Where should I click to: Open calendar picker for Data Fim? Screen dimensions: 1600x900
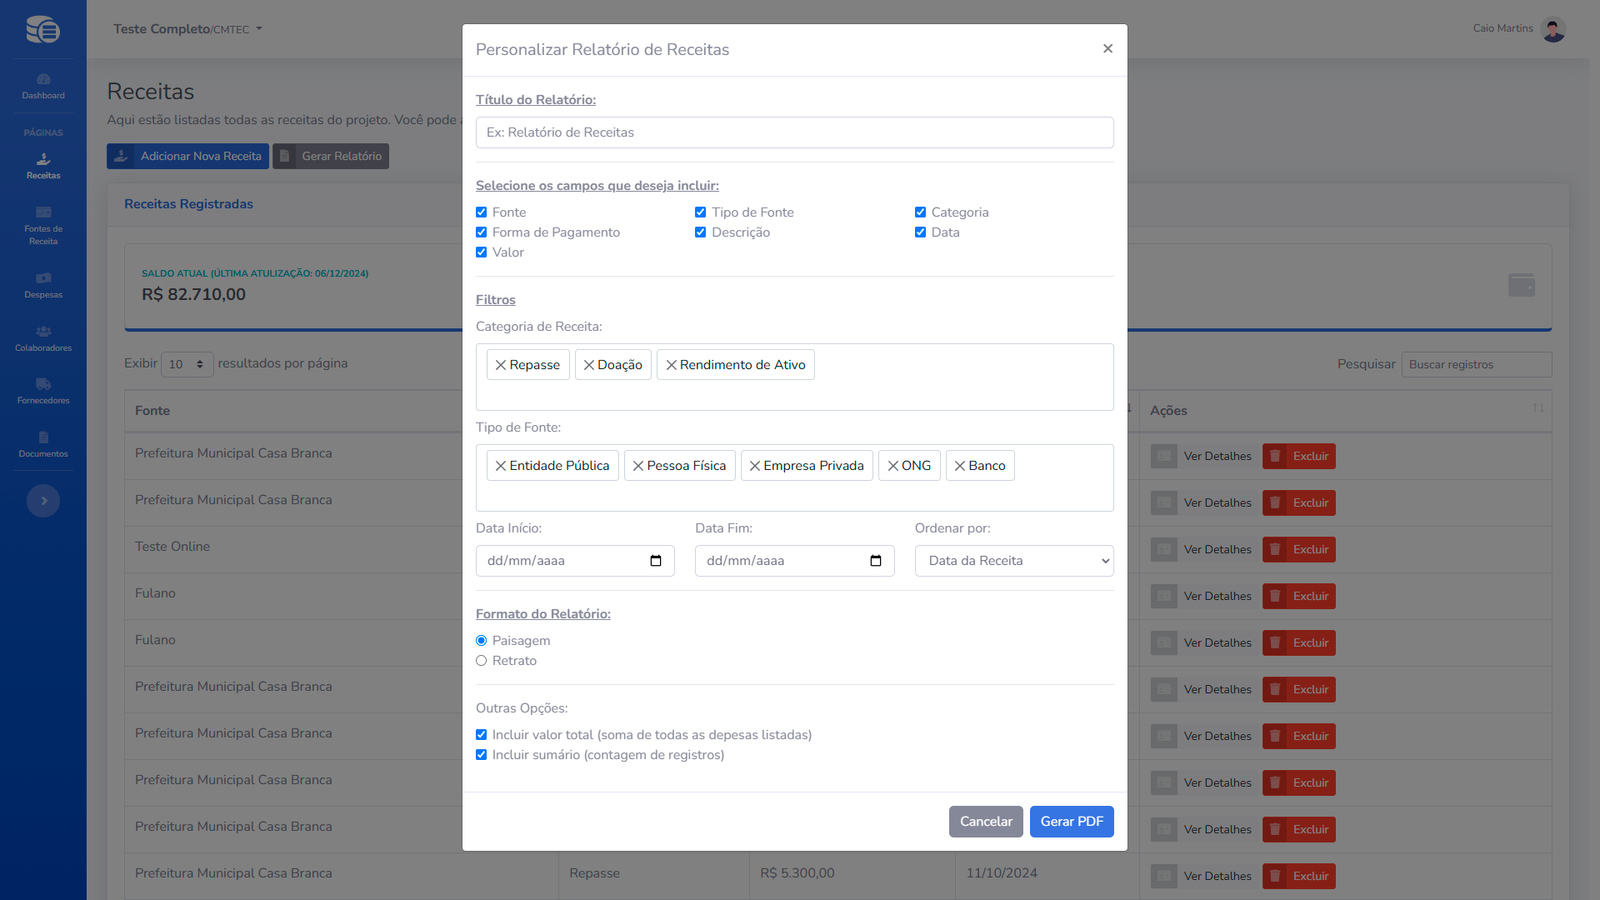875,561
